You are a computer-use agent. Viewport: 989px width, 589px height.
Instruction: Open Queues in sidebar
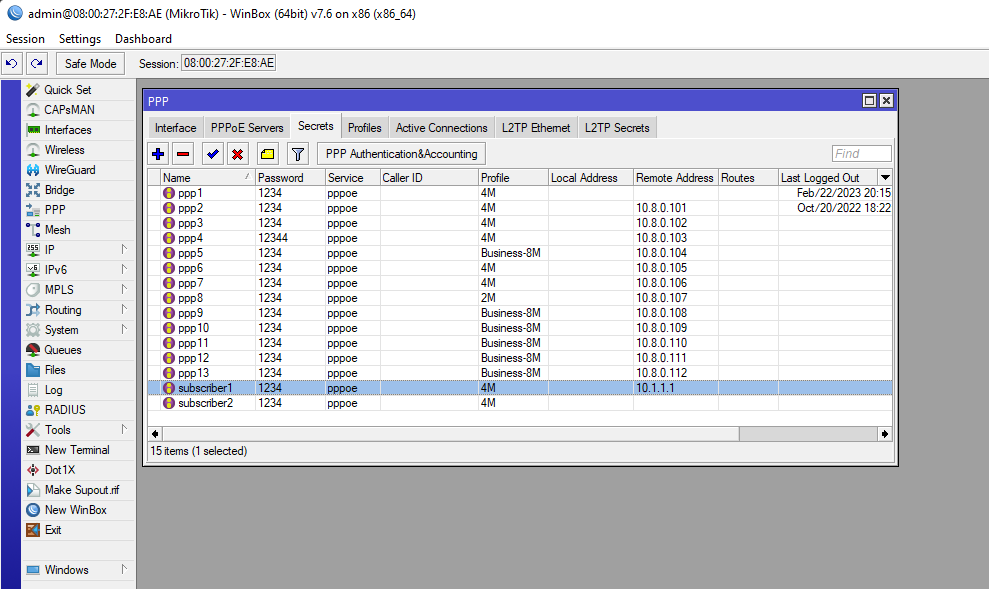(79, 350)
